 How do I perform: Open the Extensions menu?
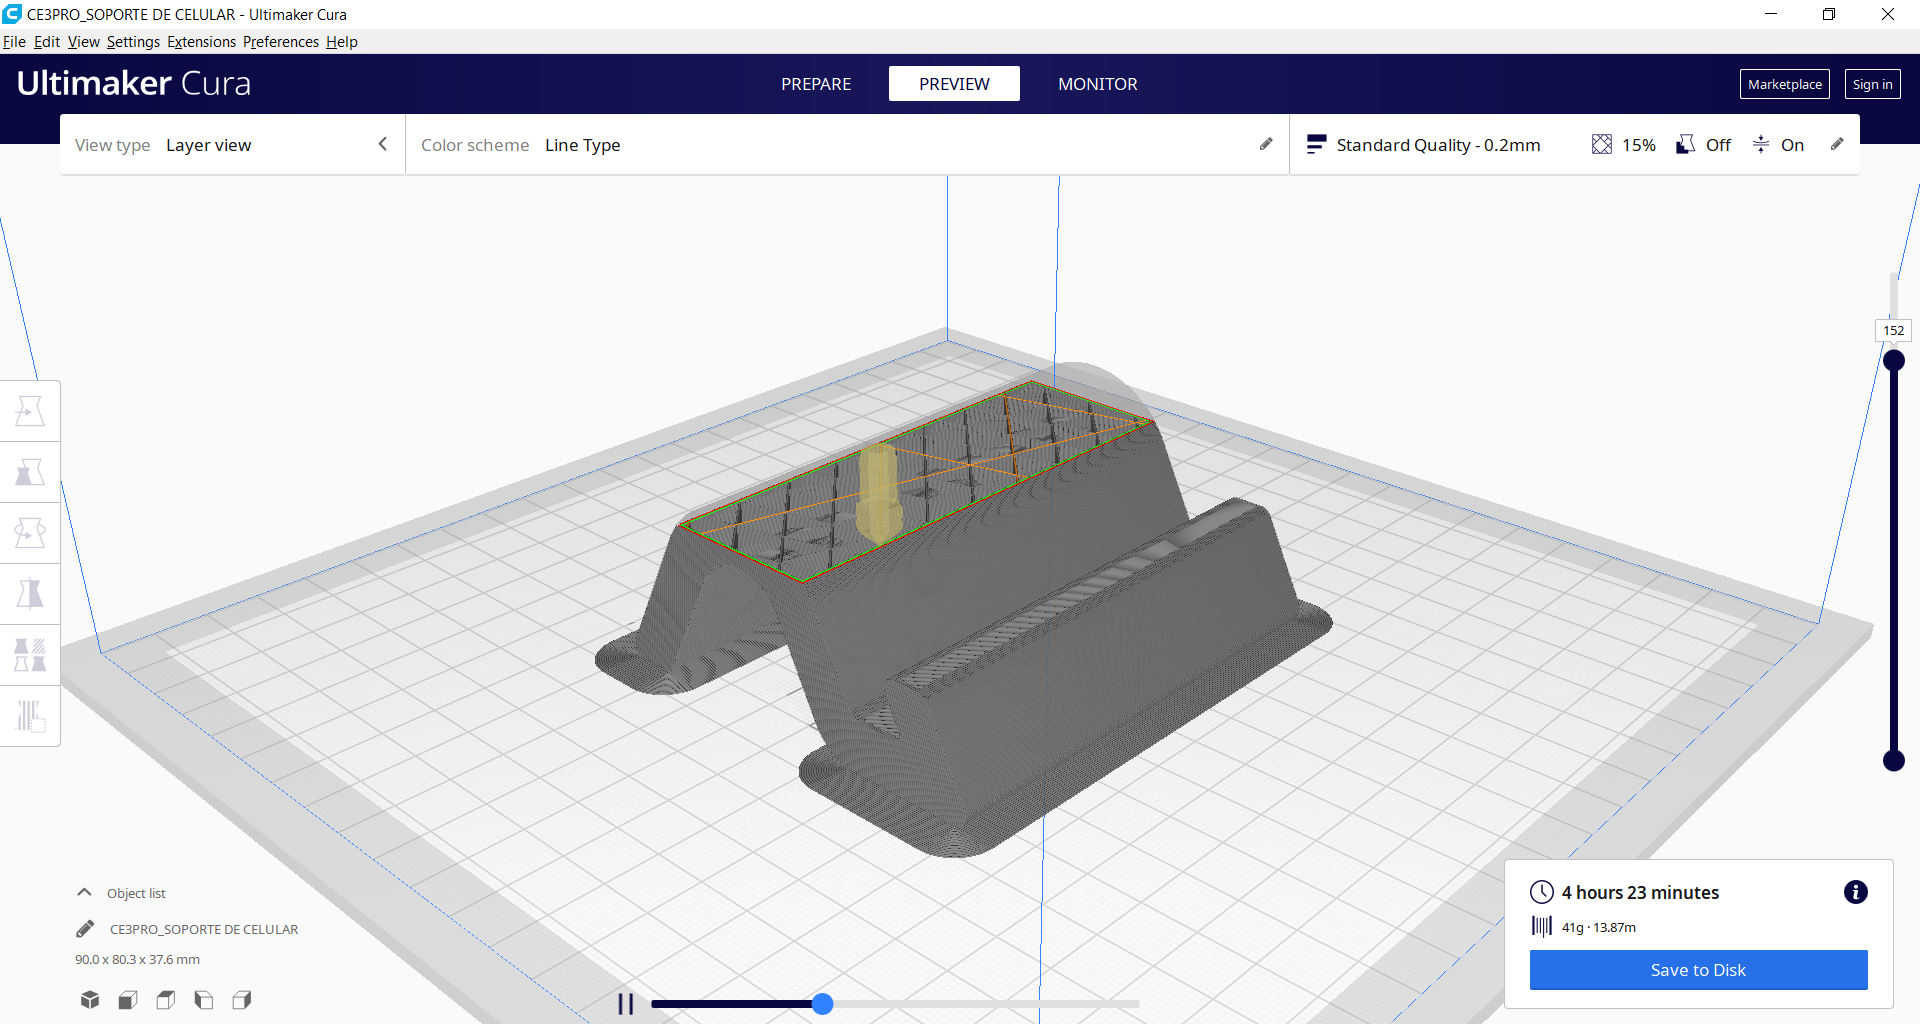pos(201,41)
